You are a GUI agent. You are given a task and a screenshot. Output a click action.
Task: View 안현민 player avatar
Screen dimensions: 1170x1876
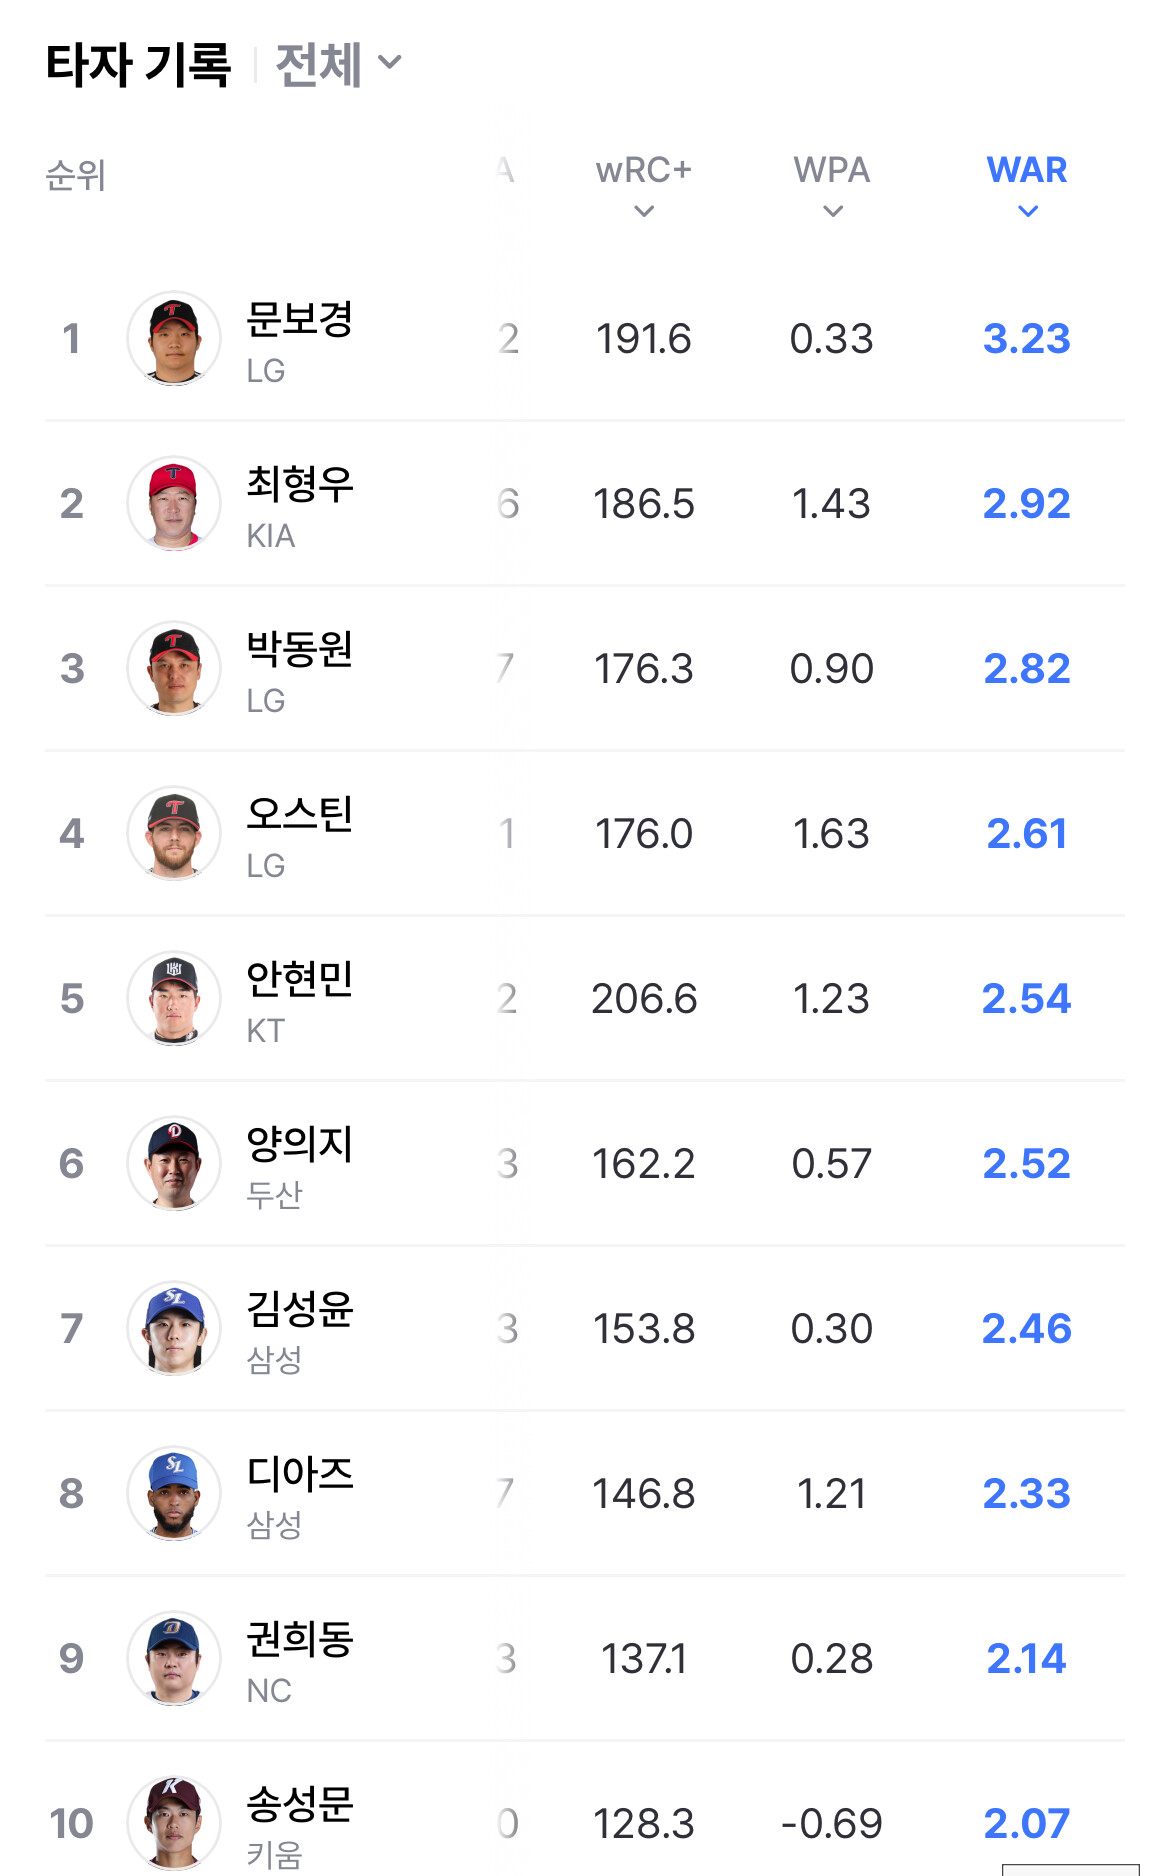[174, 998]
